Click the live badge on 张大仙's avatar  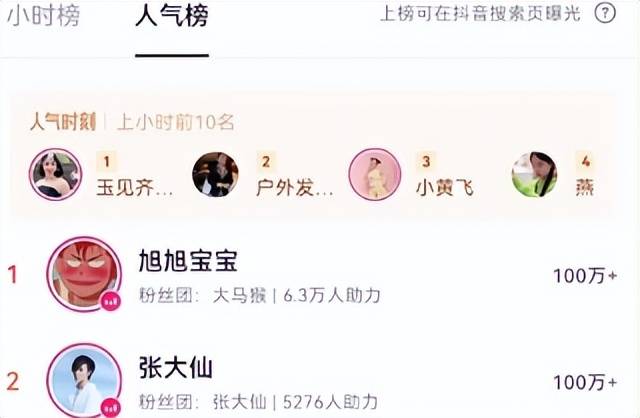tap(111, 407)
